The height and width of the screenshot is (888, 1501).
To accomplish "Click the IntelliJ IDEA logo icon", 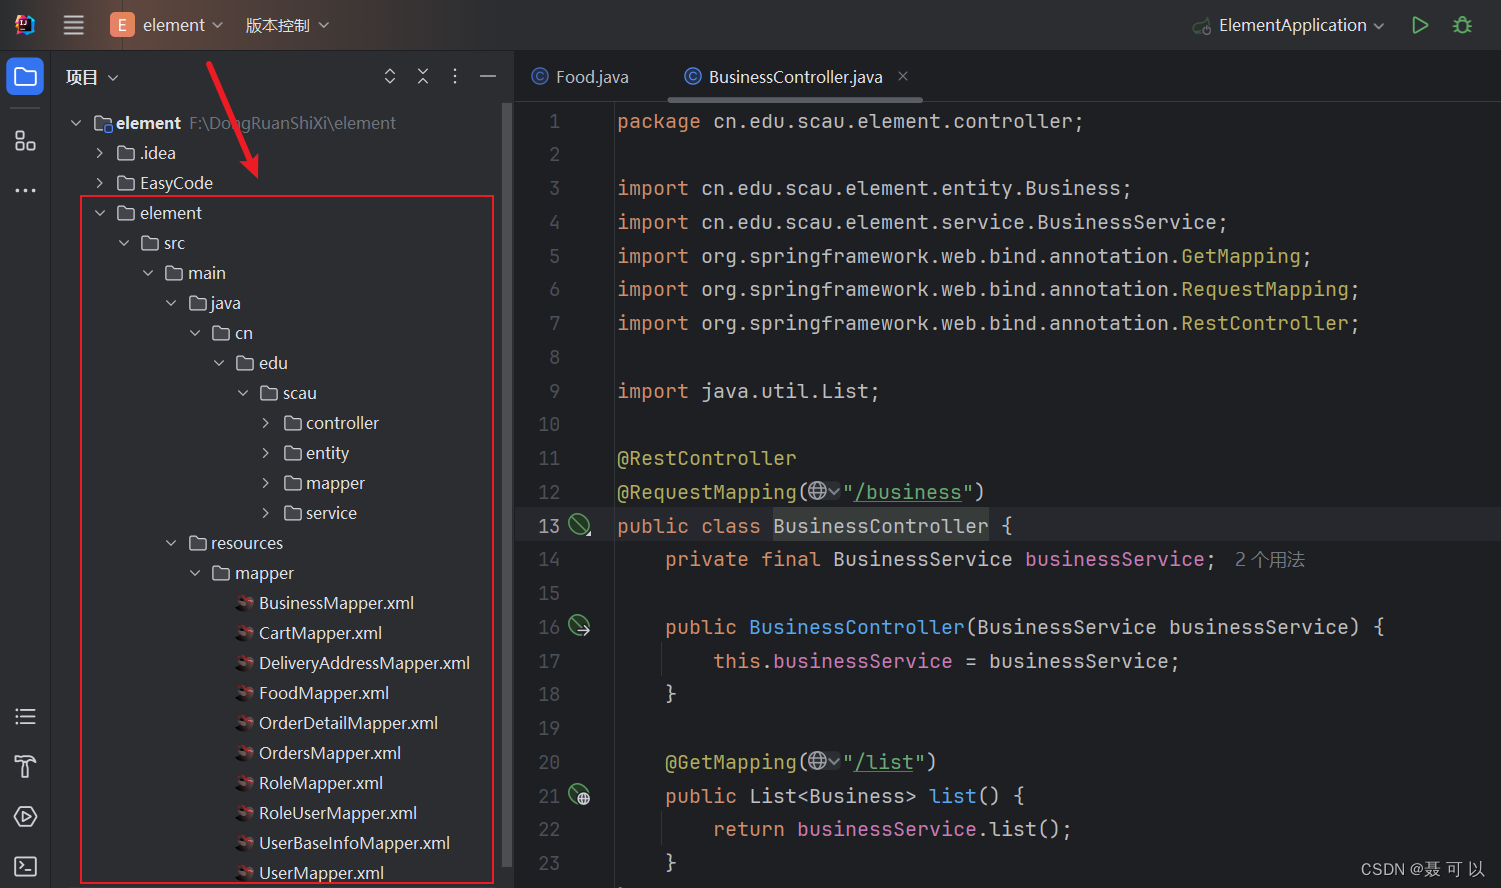I will [25, 25].
